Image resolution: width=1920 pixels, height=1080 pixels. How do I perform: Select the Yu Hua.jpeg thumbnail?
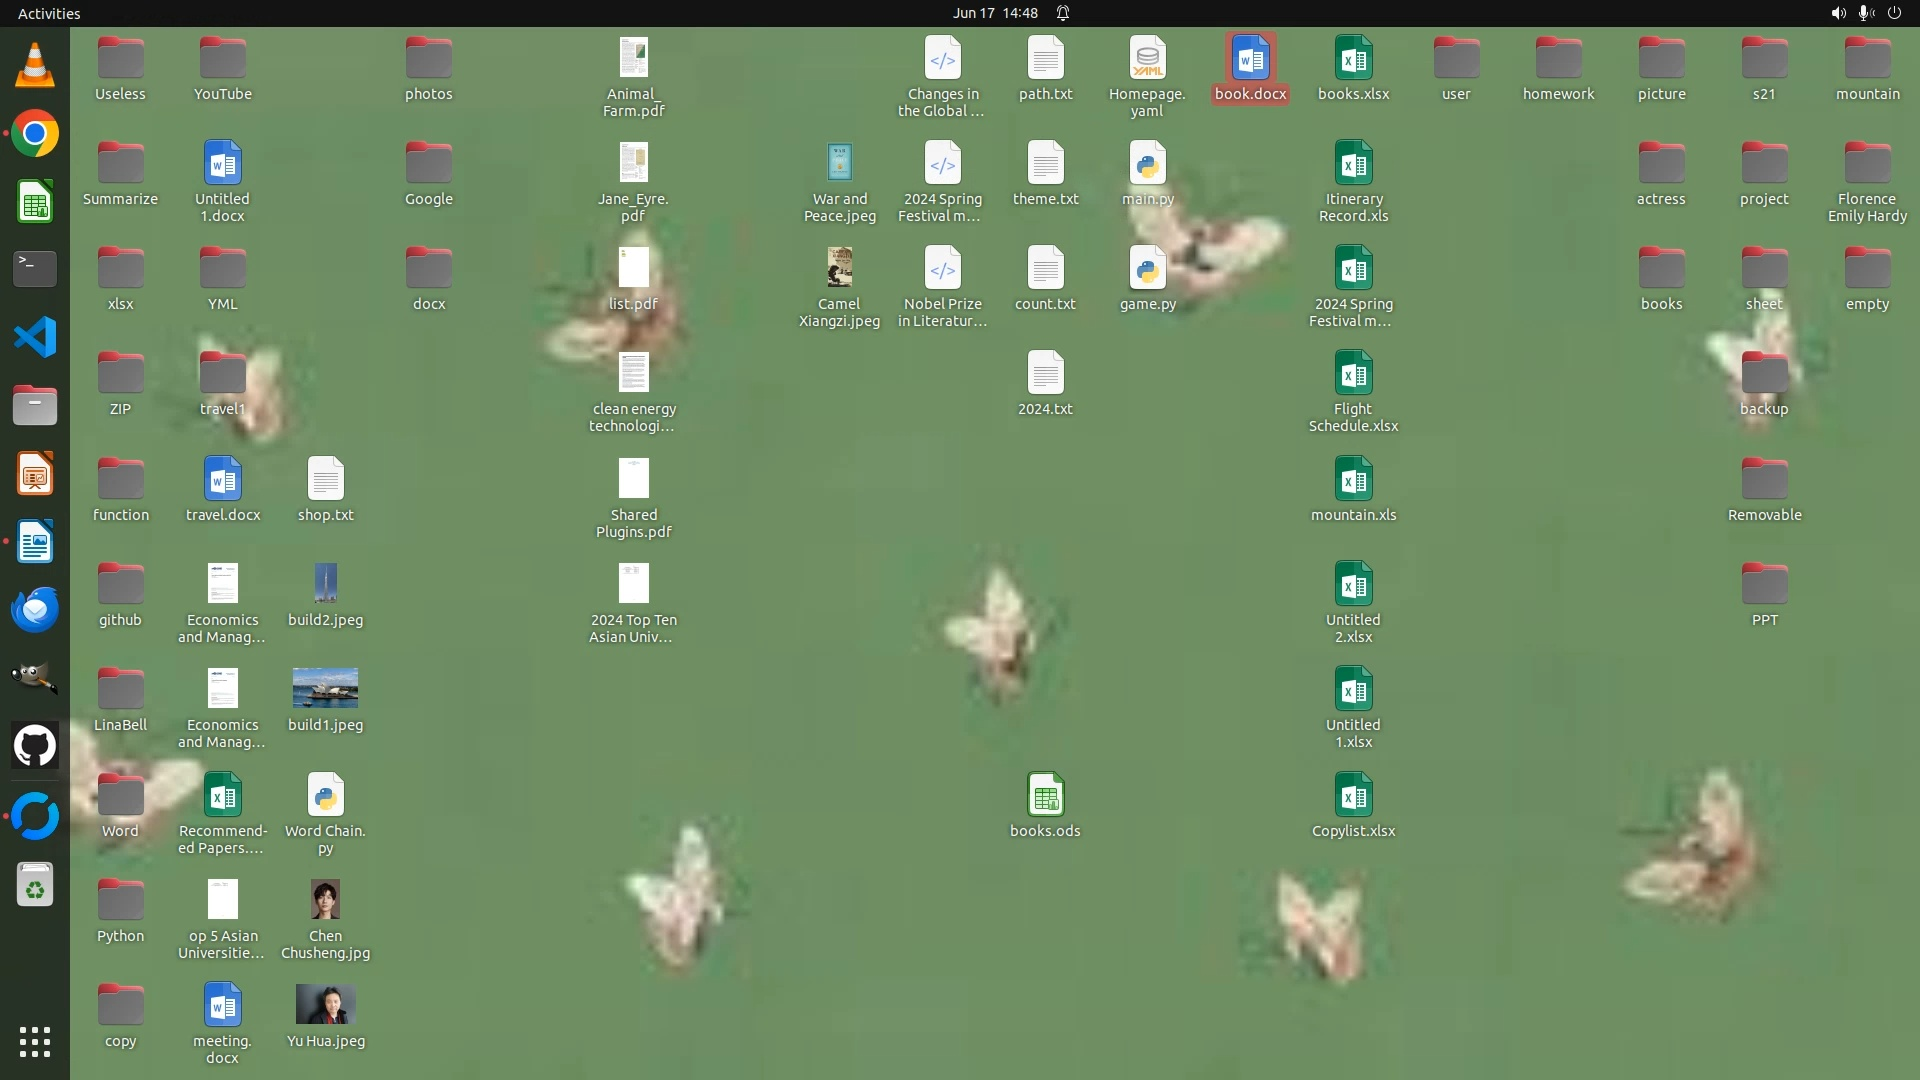point(325,1004)
